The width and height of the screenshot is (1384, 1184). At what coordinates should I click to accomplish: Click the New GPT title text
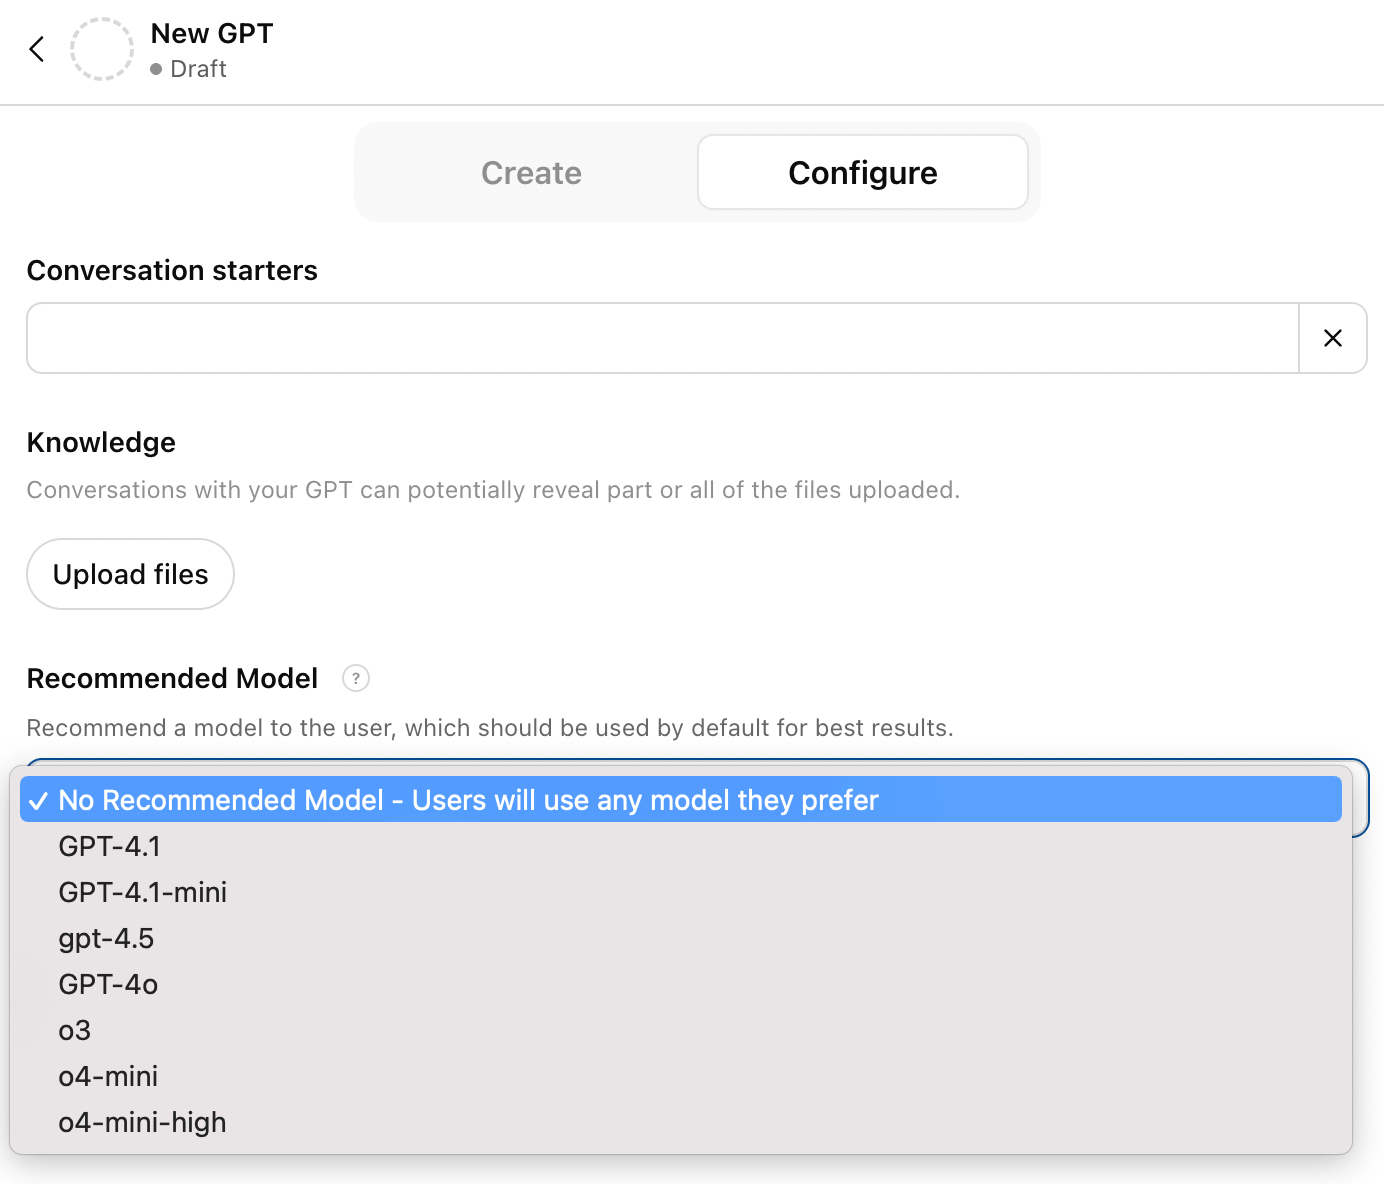pos(212,33)
